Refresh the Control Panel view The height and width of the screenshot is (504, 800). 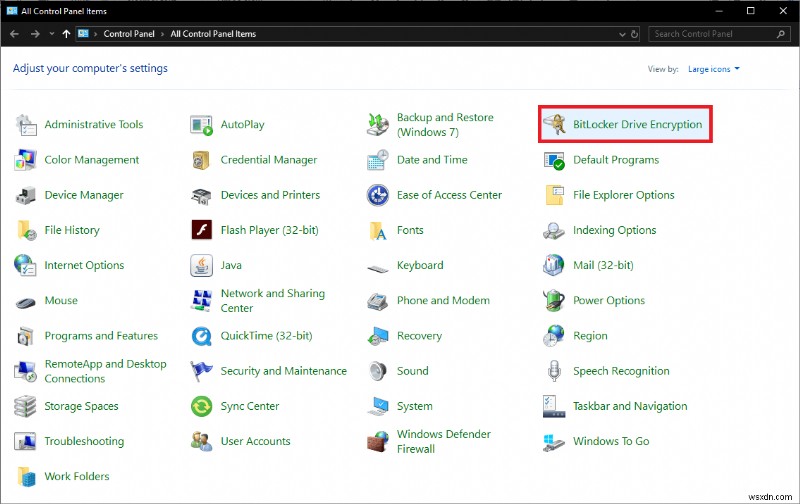634,34
